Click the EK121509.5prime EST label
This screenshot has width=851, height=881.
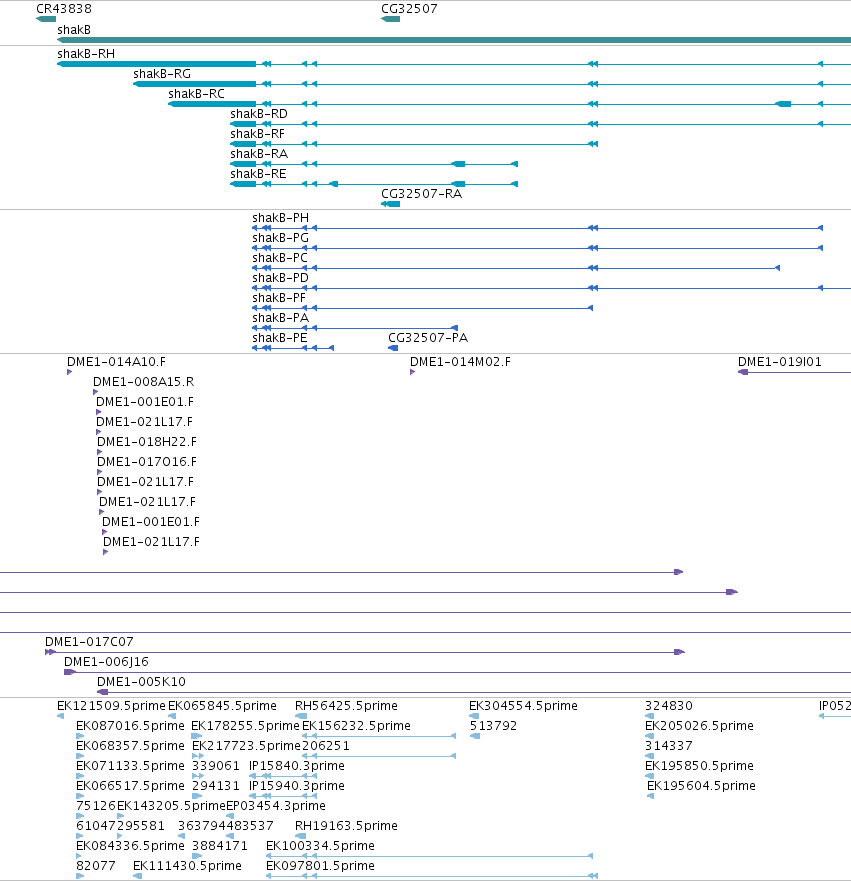(x=111, y=706)
